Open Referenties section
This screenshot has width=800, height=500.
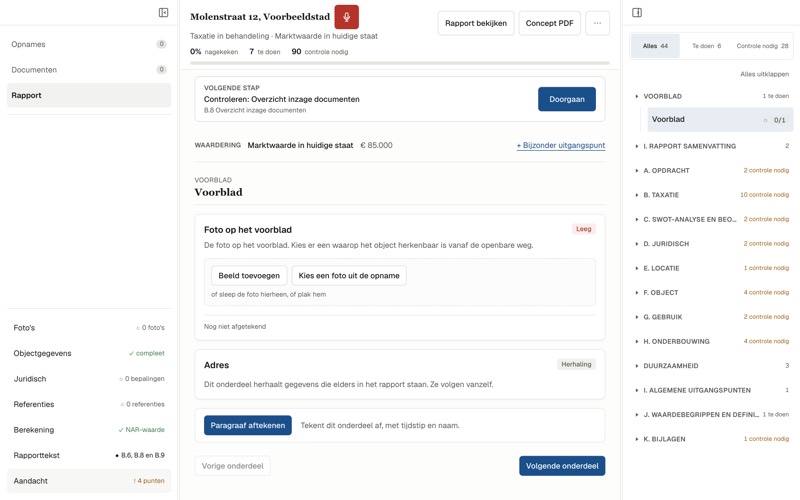click(x=89, y=405)
